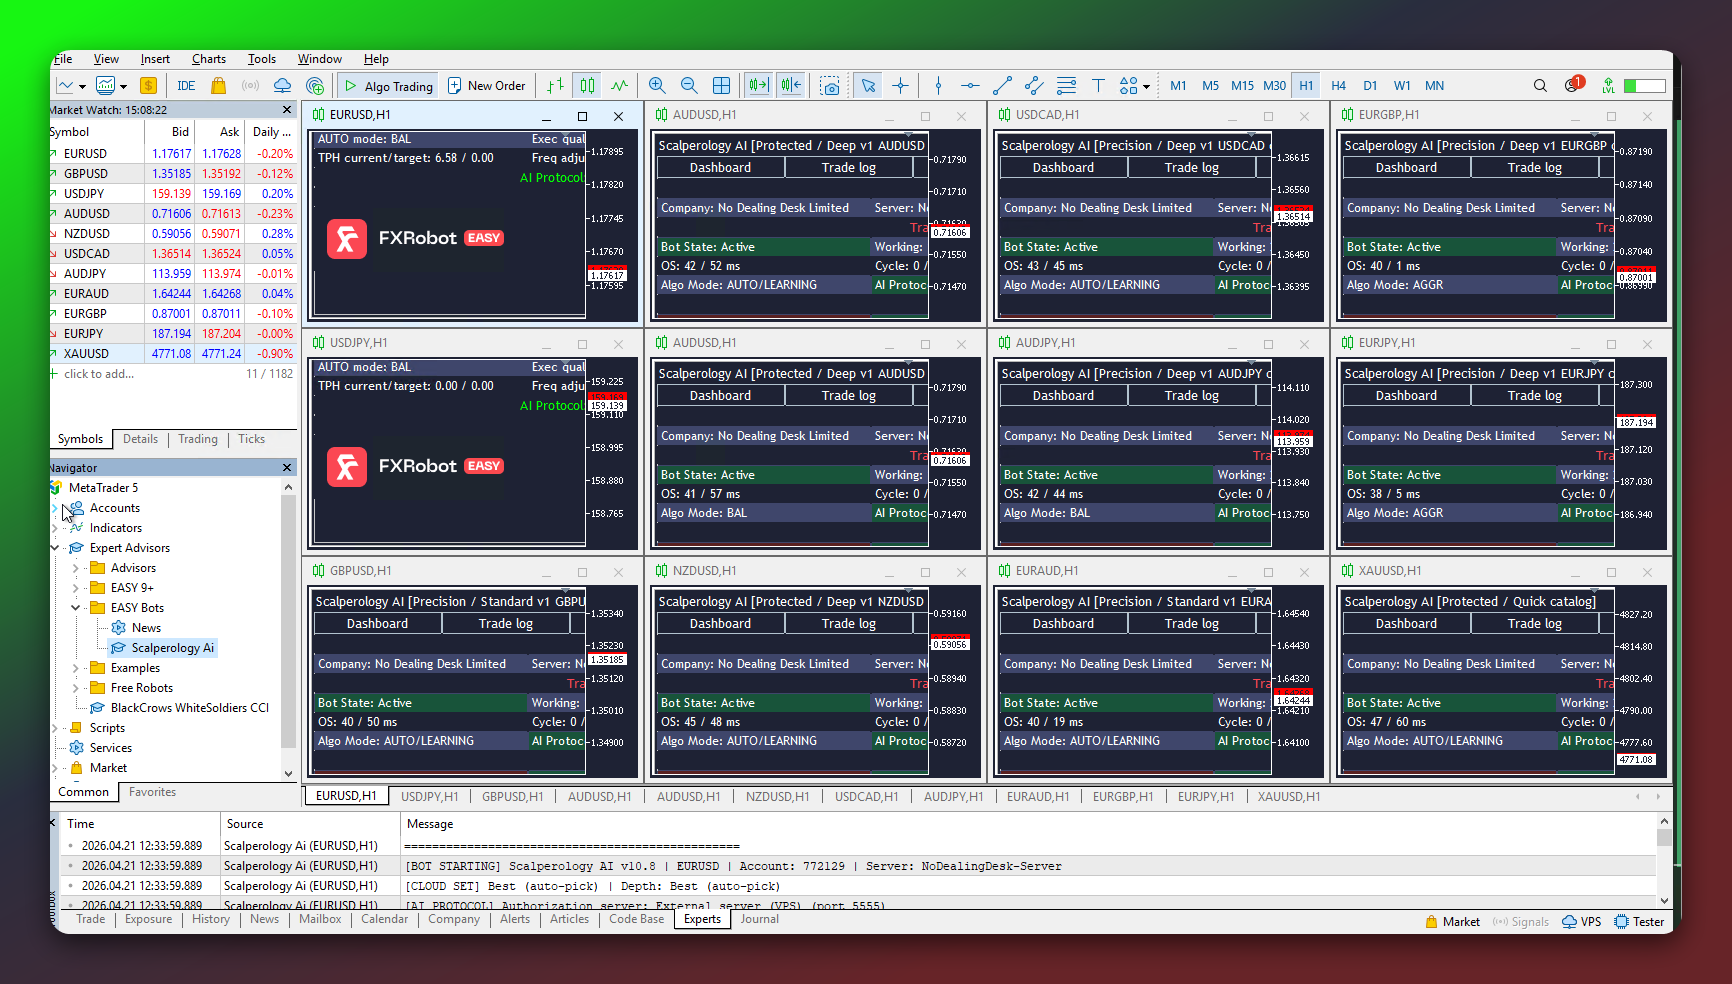
Task: Expand the Free Robots folder
Action: 78,687
